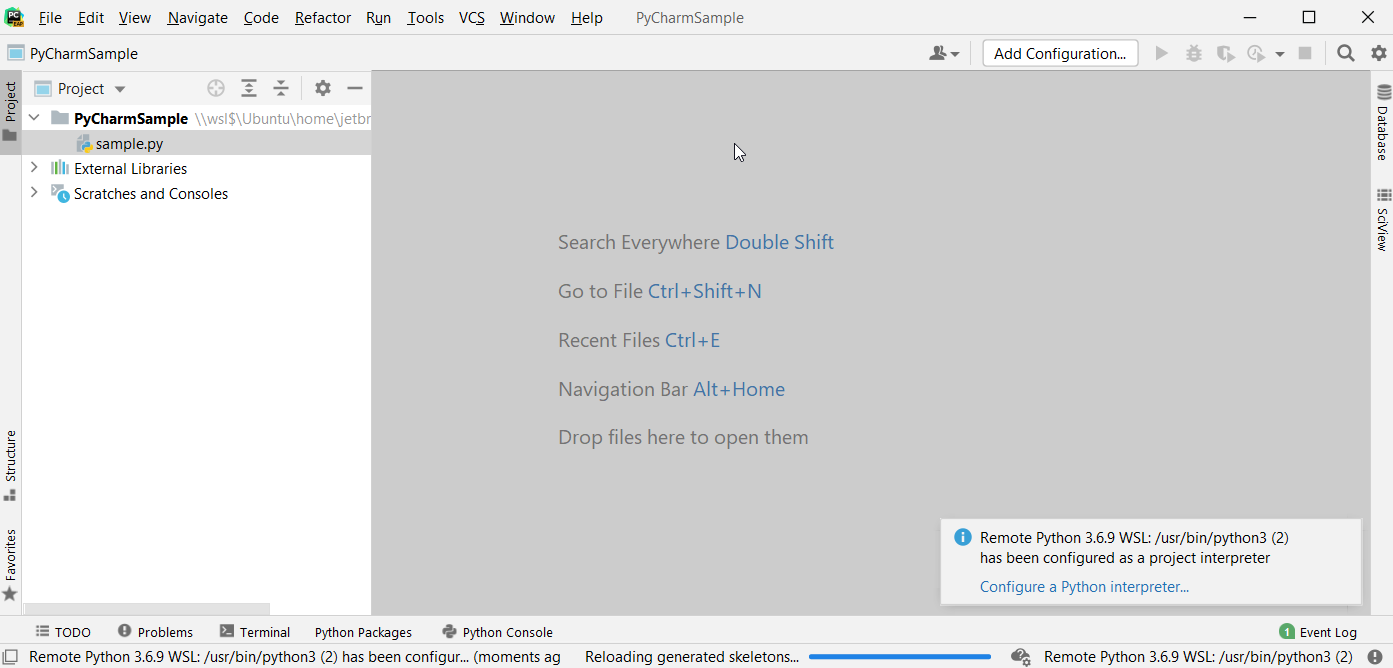Click the skeletons reloading progress bar
Viewport: 1393px width, 668px height.
click(x=900, y=657)
